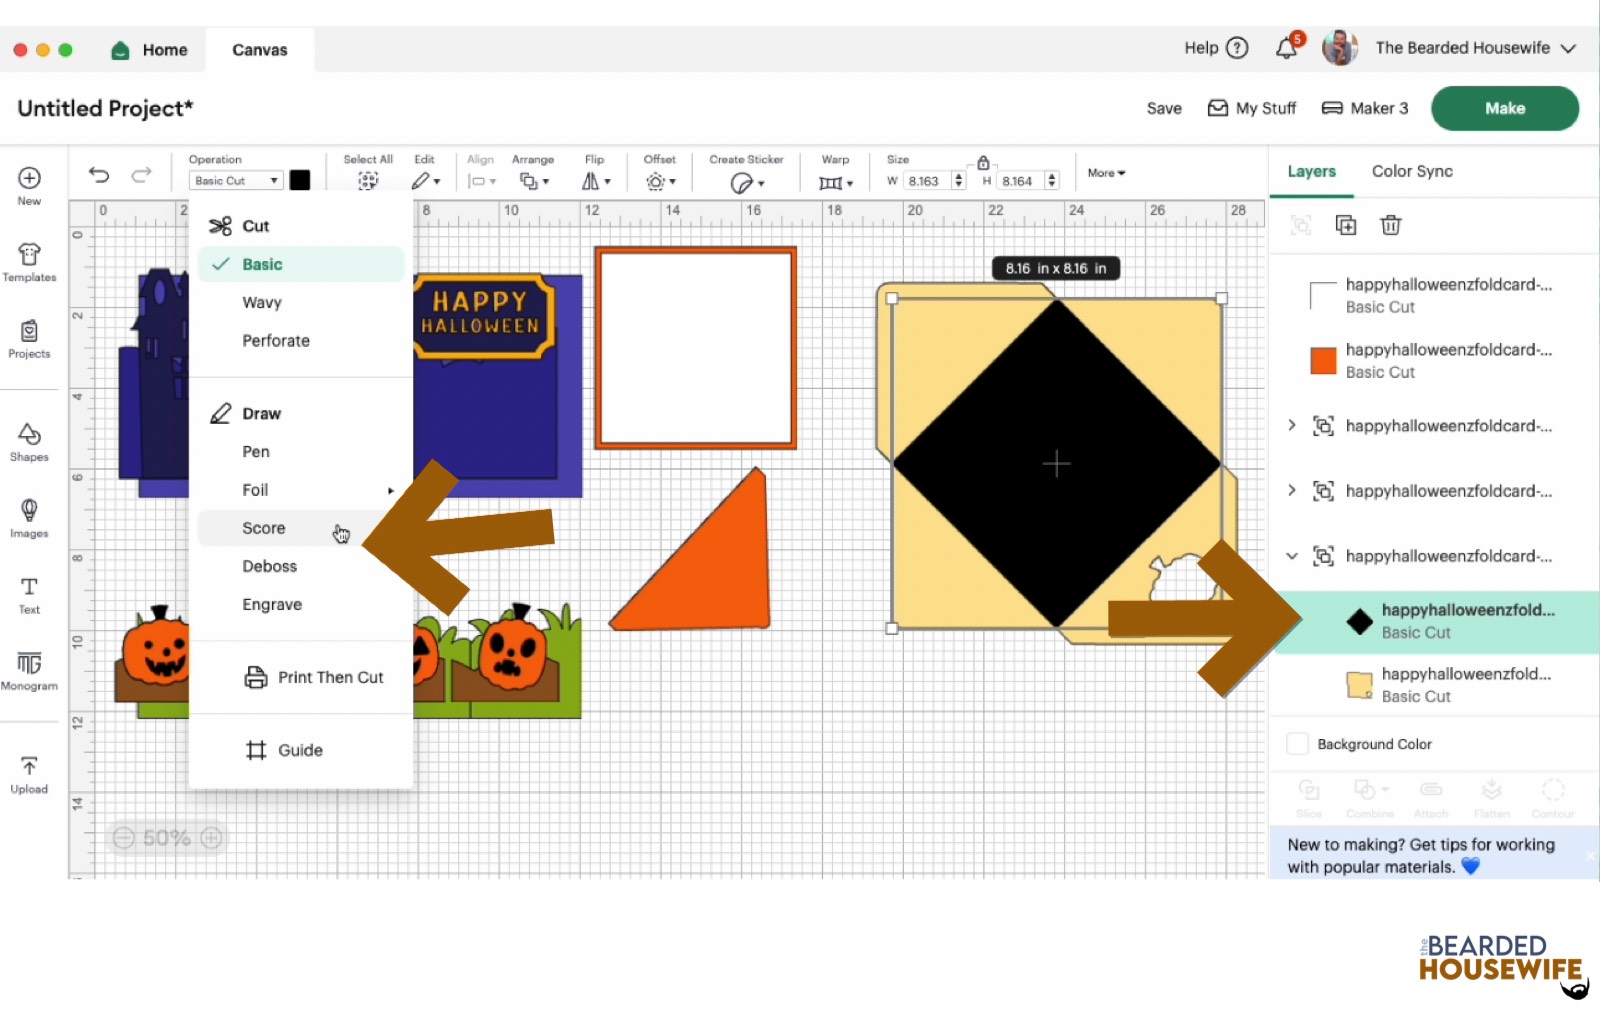Delete layer with trash icon

[x=1390, y=225]
